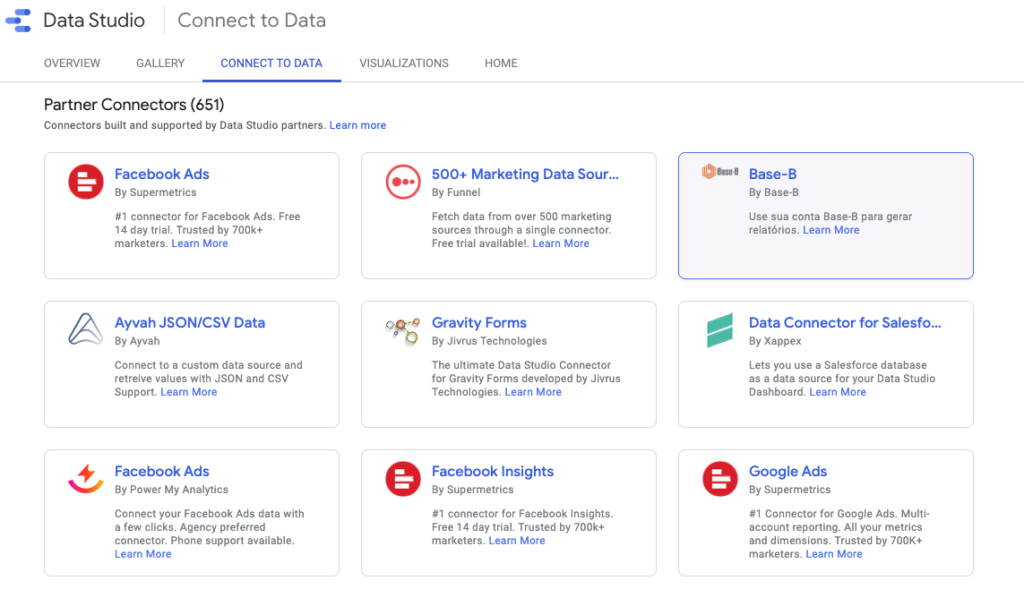Open Facebook Ads by Supermetrics title link
The height and width of the screenshot is (589, 1024).
(x=162, y=174)
